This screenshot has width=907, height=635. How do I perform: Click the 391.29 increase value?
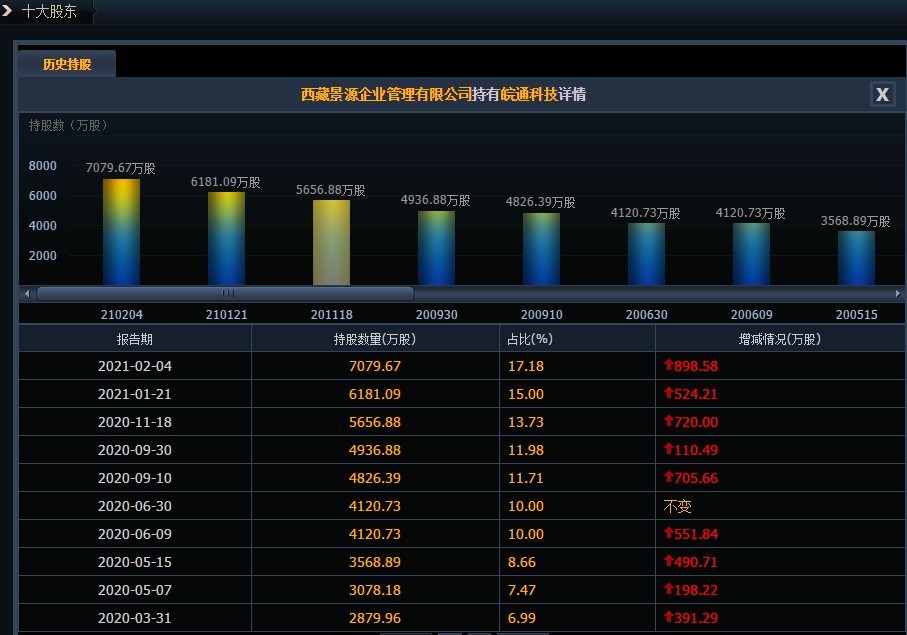tap(691, 618)
